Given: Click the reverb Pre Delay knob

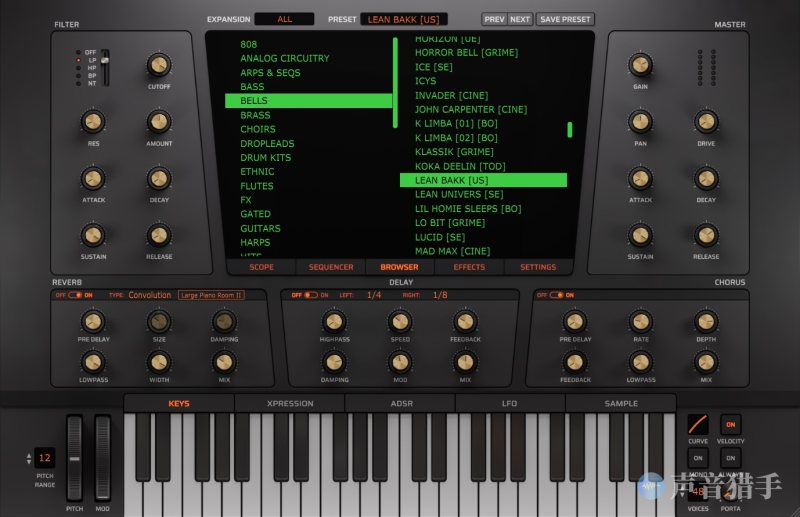Looking at the screenshot, I should tap(93, 321).
